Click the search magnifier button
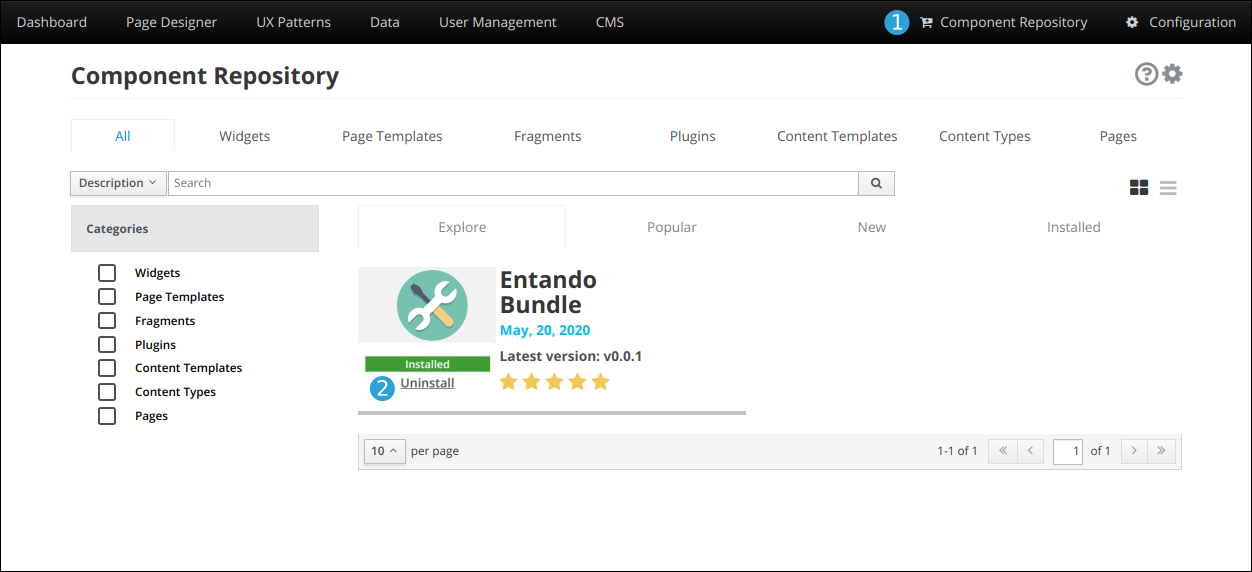 (x=876, y=183)
